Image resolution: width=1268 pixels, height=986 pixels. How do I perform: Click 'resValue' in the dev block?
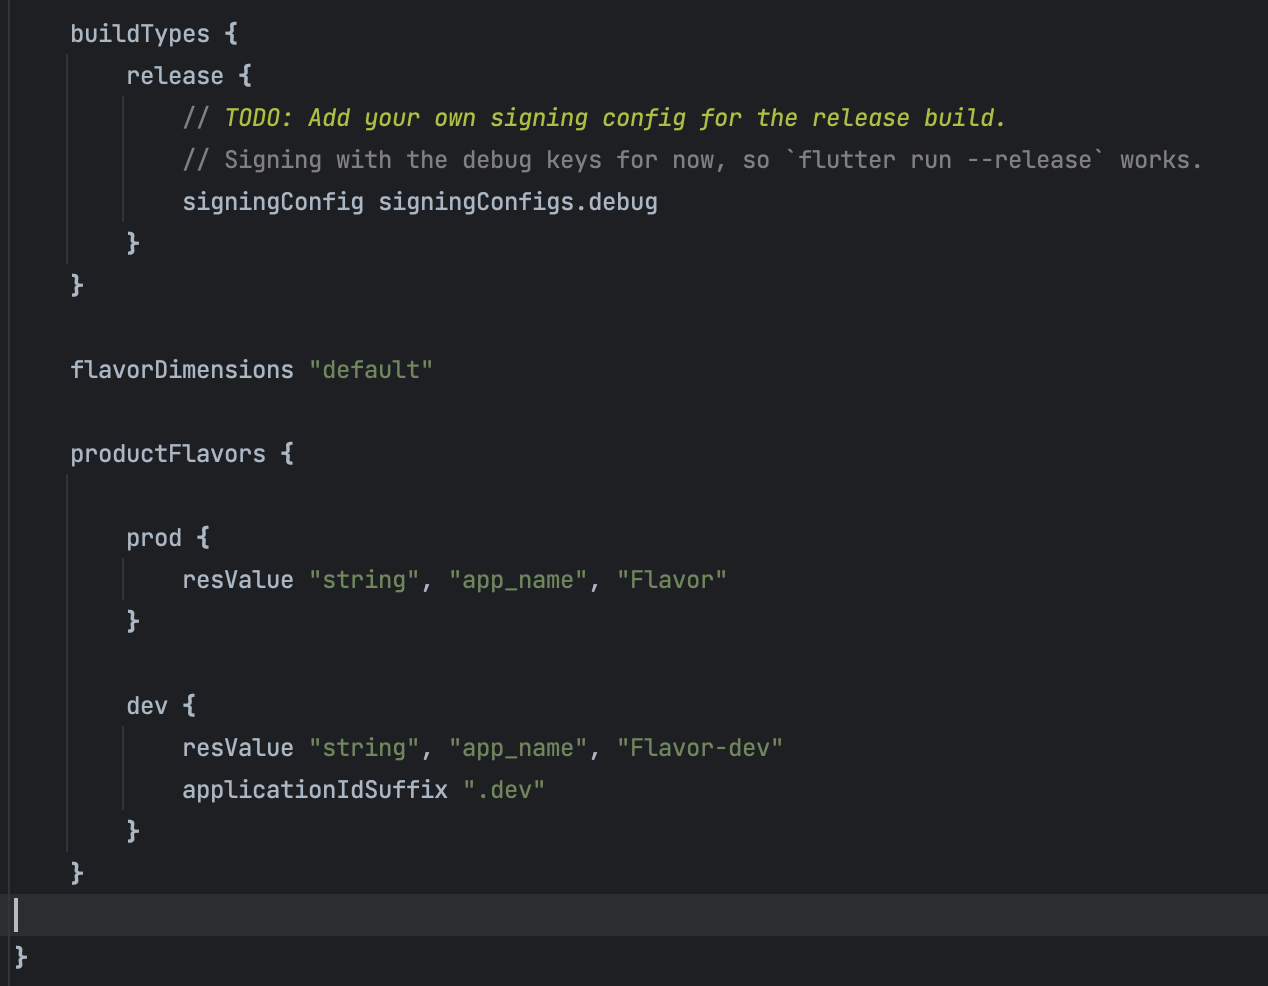[238, 748]
